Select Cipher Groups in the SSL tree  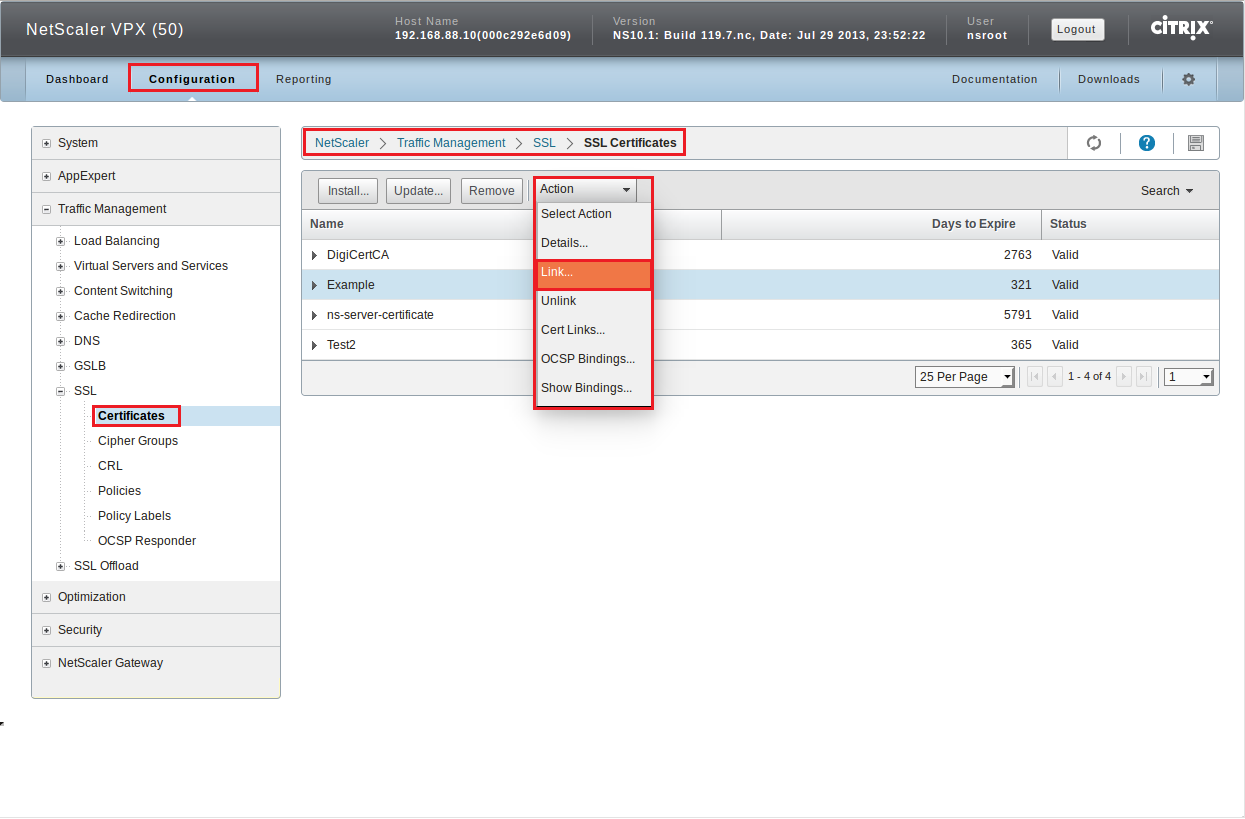[x=138, y=441]
